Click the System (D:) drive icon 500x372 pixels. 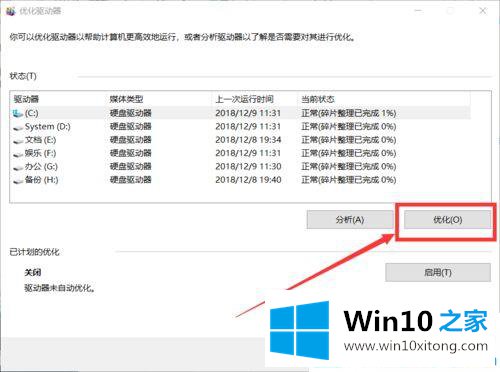18,127
